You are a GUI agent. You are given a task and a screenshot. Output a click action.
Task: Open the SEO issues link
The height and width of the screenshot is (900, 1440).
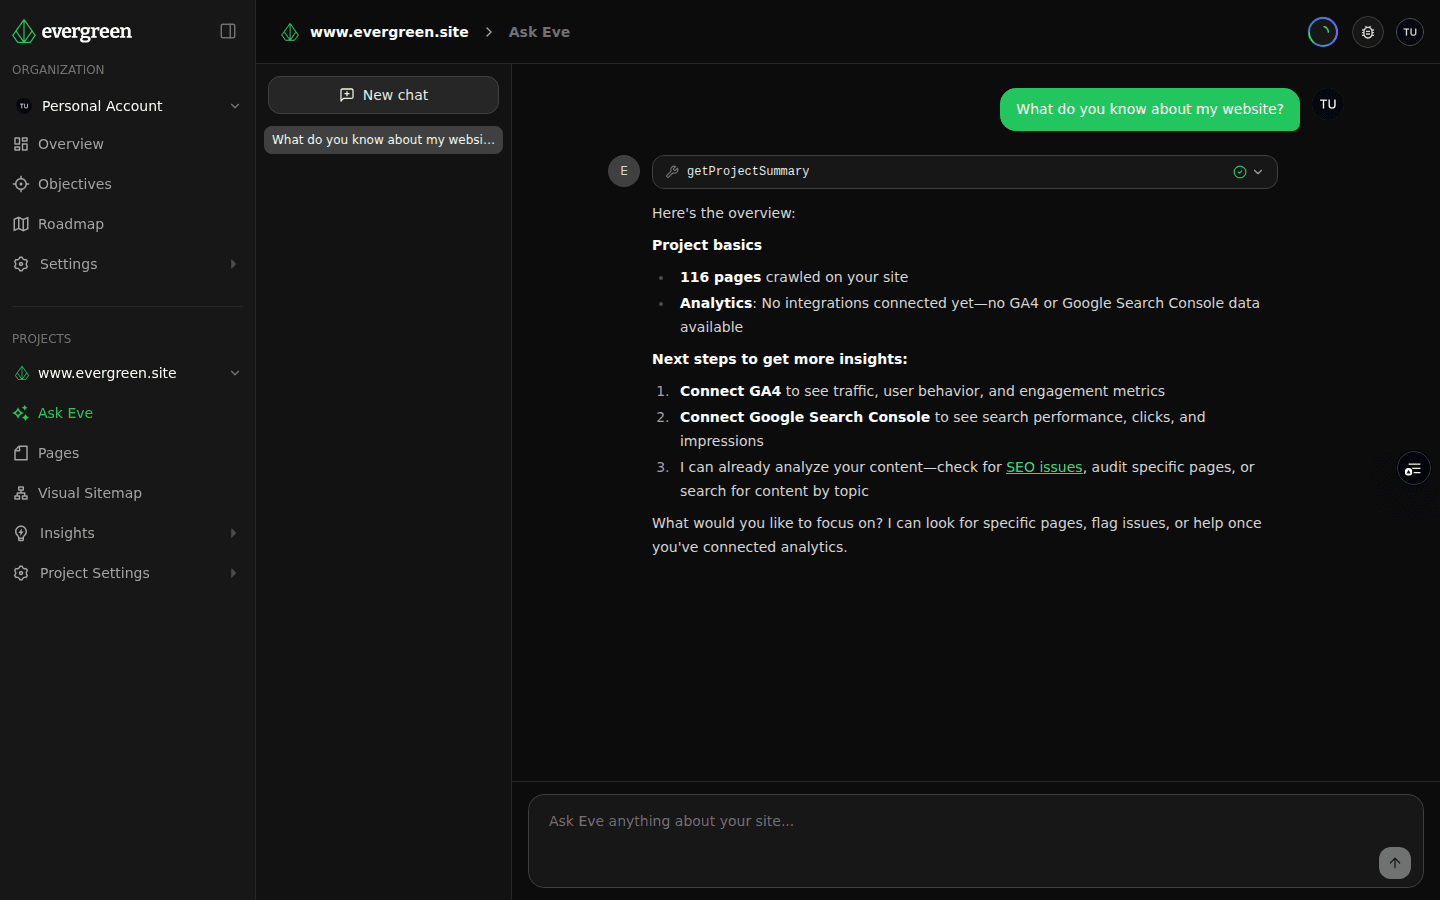click(x=1044, y=466)
